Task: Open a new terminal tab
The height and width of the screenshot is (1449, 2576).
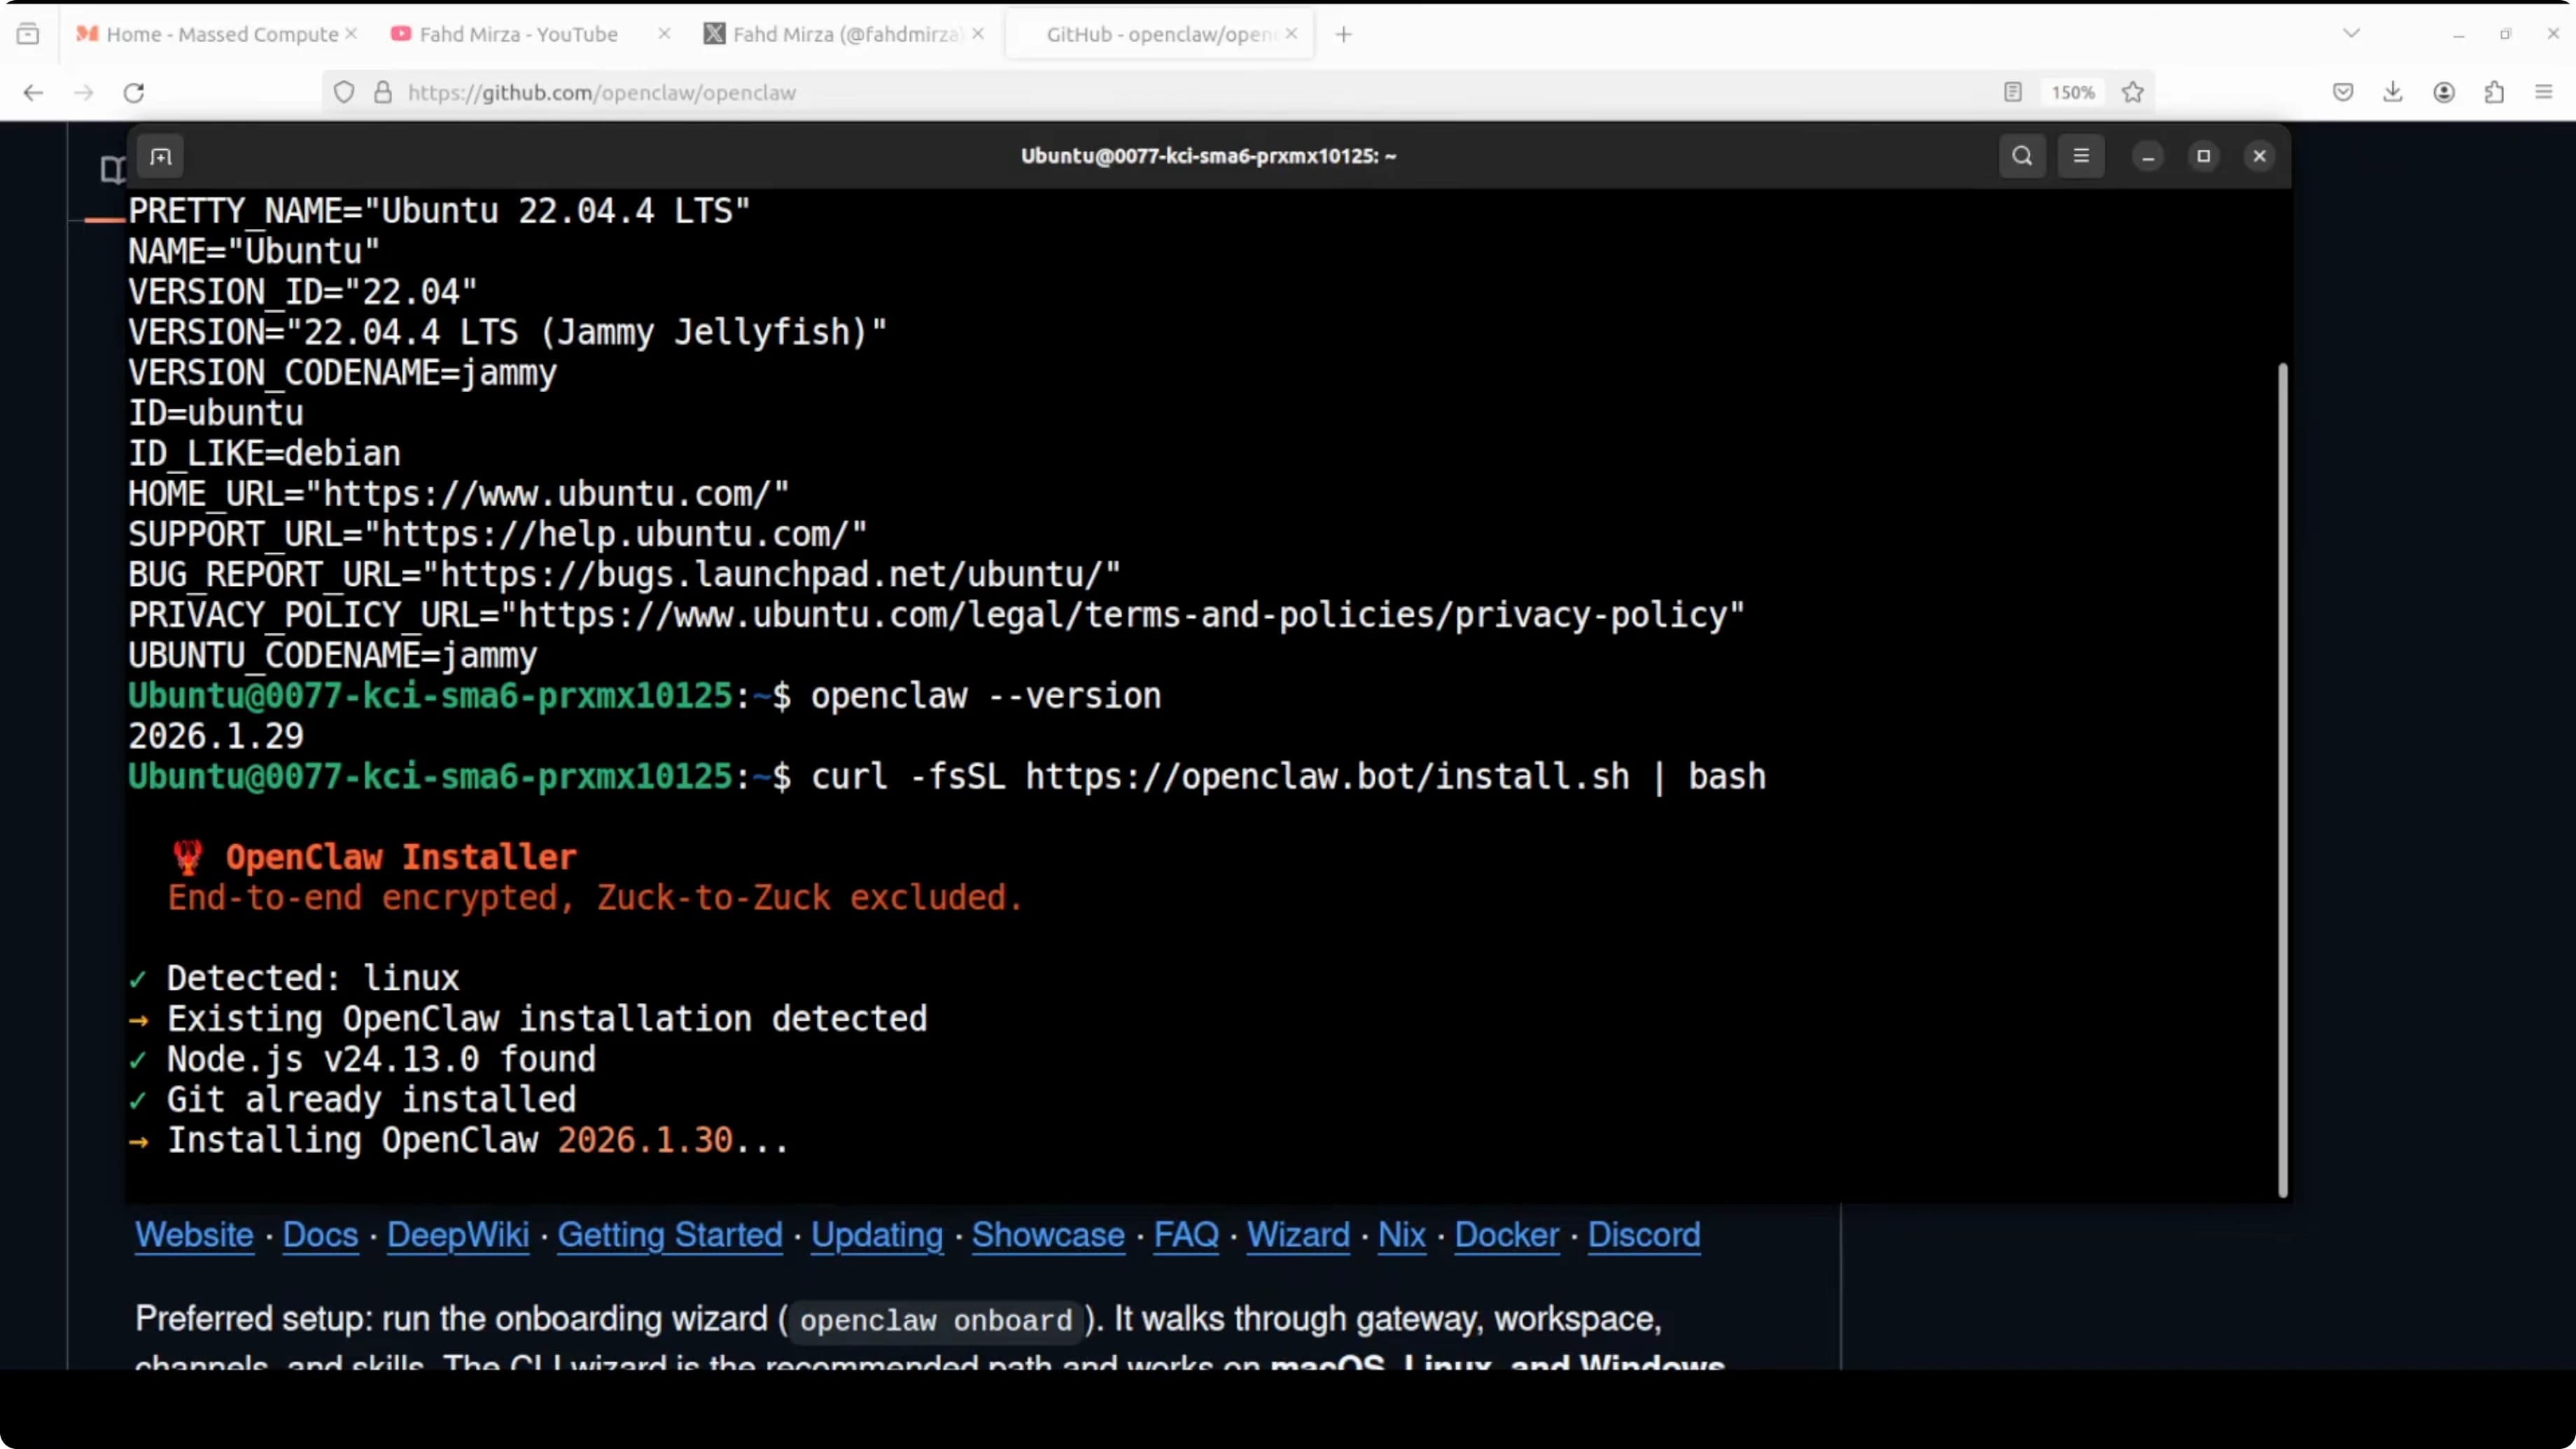Action: pyautogui.click(x=160, y=156)
